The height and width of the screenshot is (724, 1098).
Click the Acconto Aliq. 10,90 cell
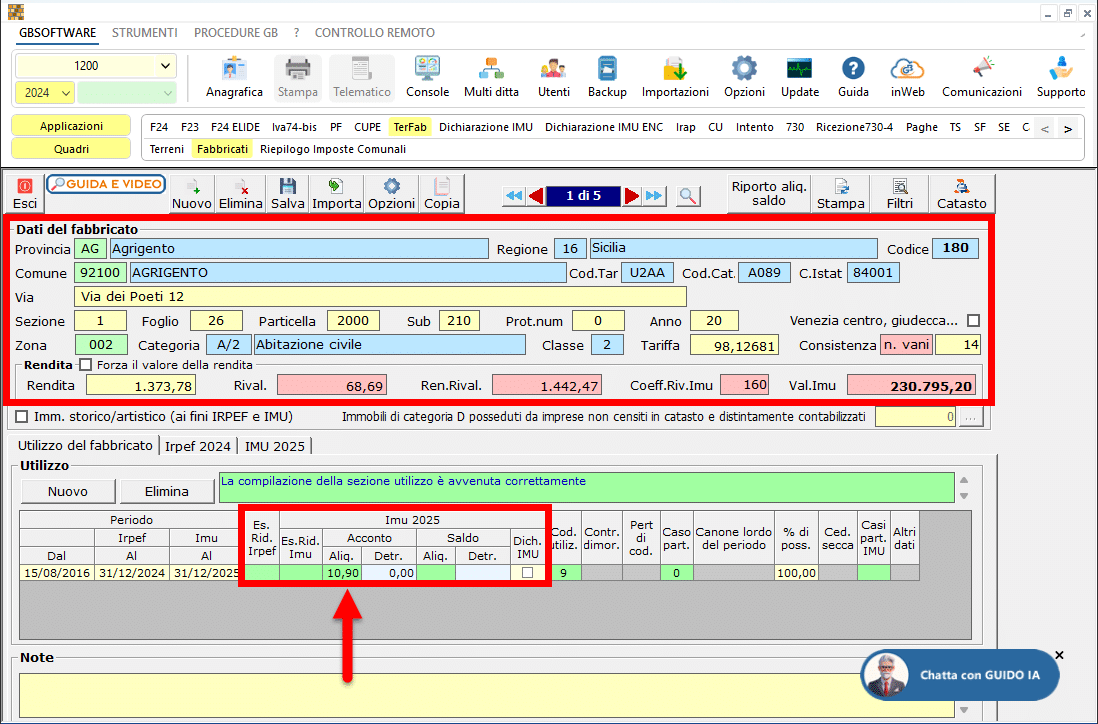[342, 573]
